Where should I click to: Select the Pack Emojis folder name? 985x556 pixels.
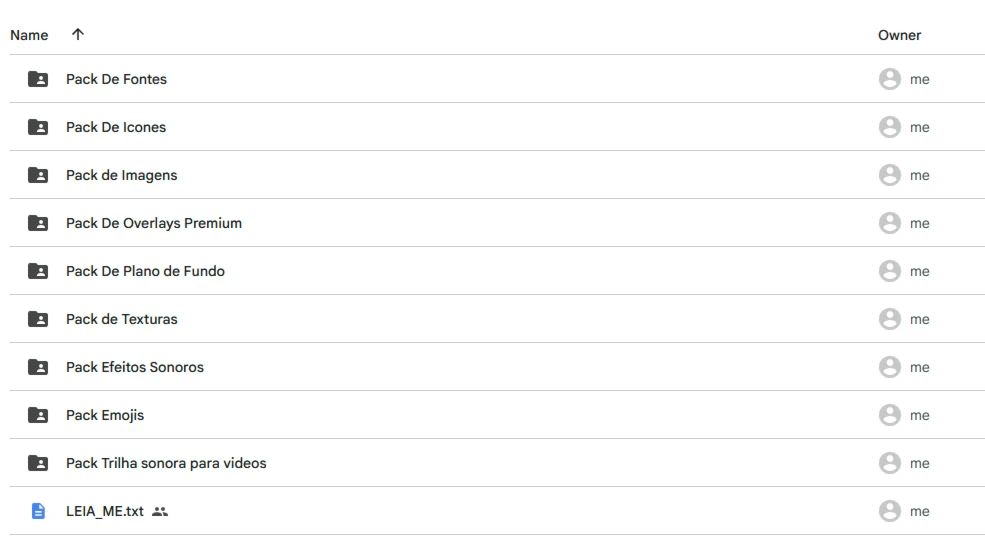(105, 415)
